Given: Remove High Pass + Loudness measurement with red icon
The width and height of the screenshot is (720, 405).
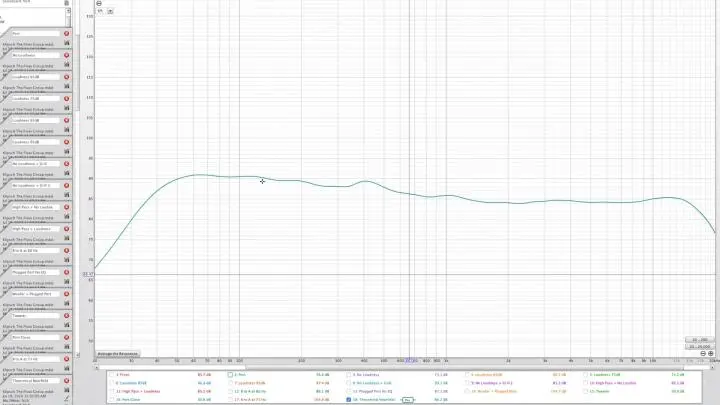Looking at the screenshot, I should pyautogui.click(x=67, y=229).
